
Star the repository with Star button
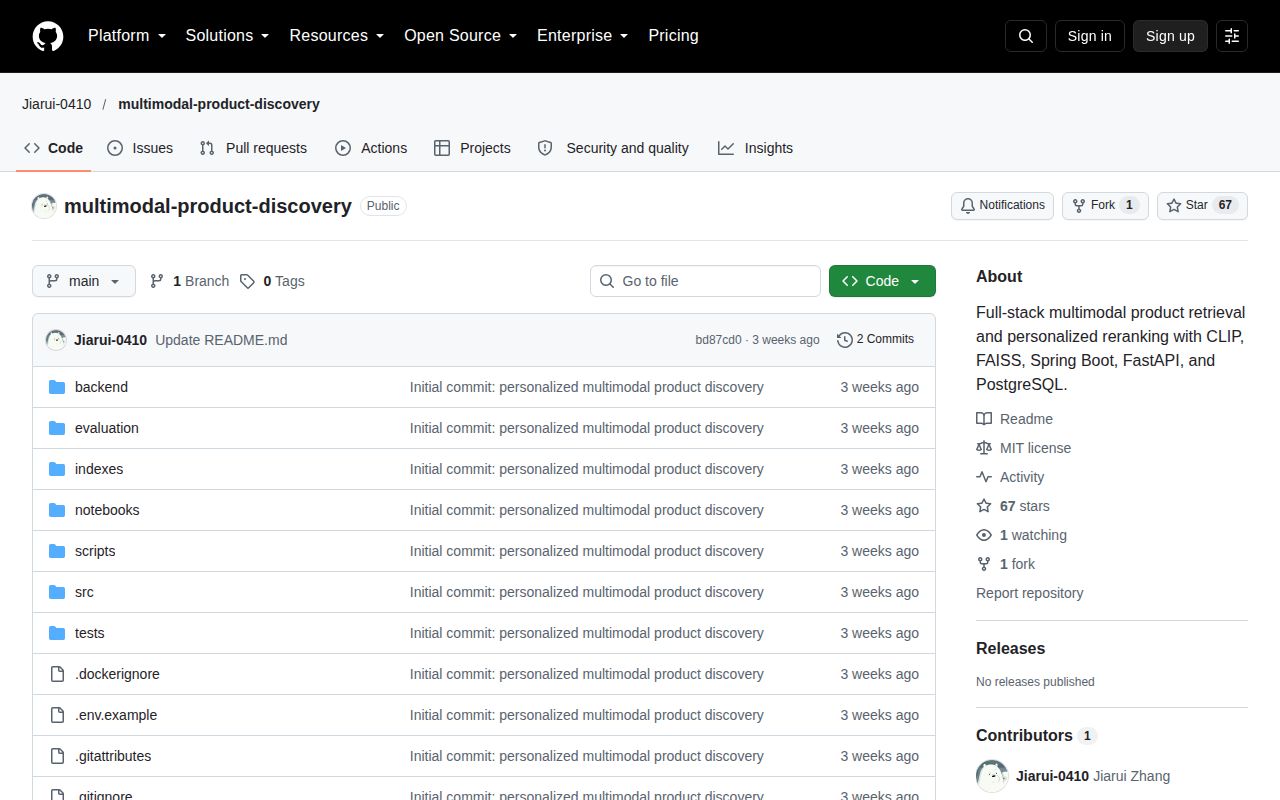coord(1202,205)
